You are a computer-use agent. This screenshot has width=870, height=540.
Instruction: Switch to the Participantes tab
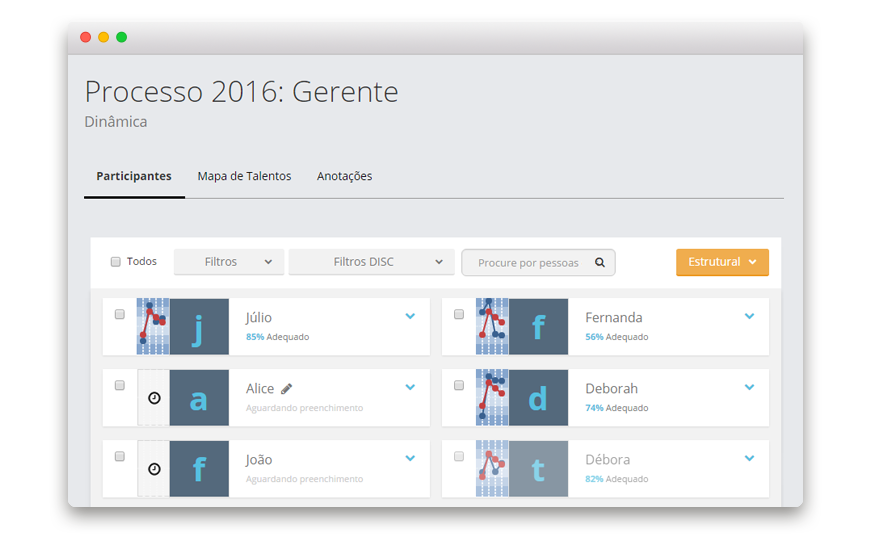pos(134,176)
